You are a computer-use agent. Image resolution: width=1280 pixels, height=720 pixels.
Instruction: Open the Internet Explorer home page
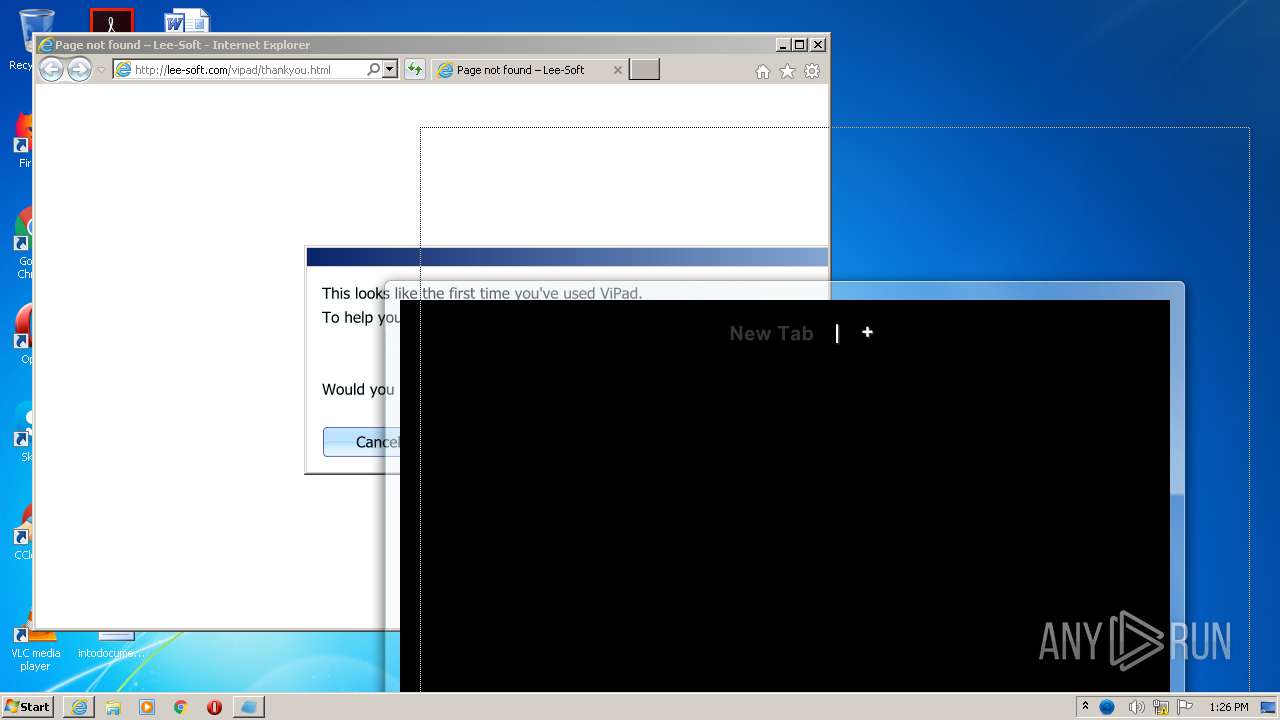point(763,71)
